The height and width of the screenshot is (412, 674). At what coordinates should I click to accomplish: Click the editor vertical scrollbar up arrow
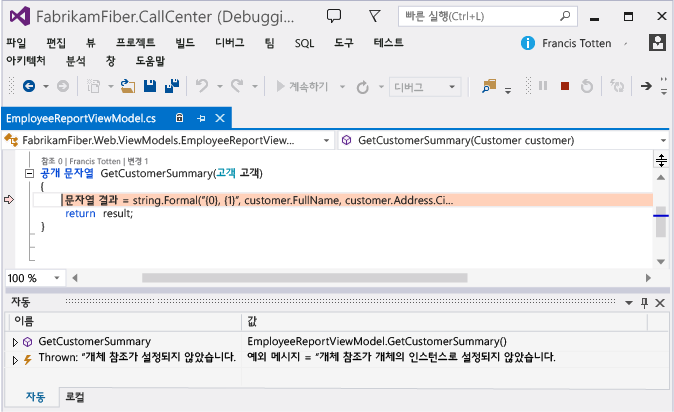[x=661, y=177]
